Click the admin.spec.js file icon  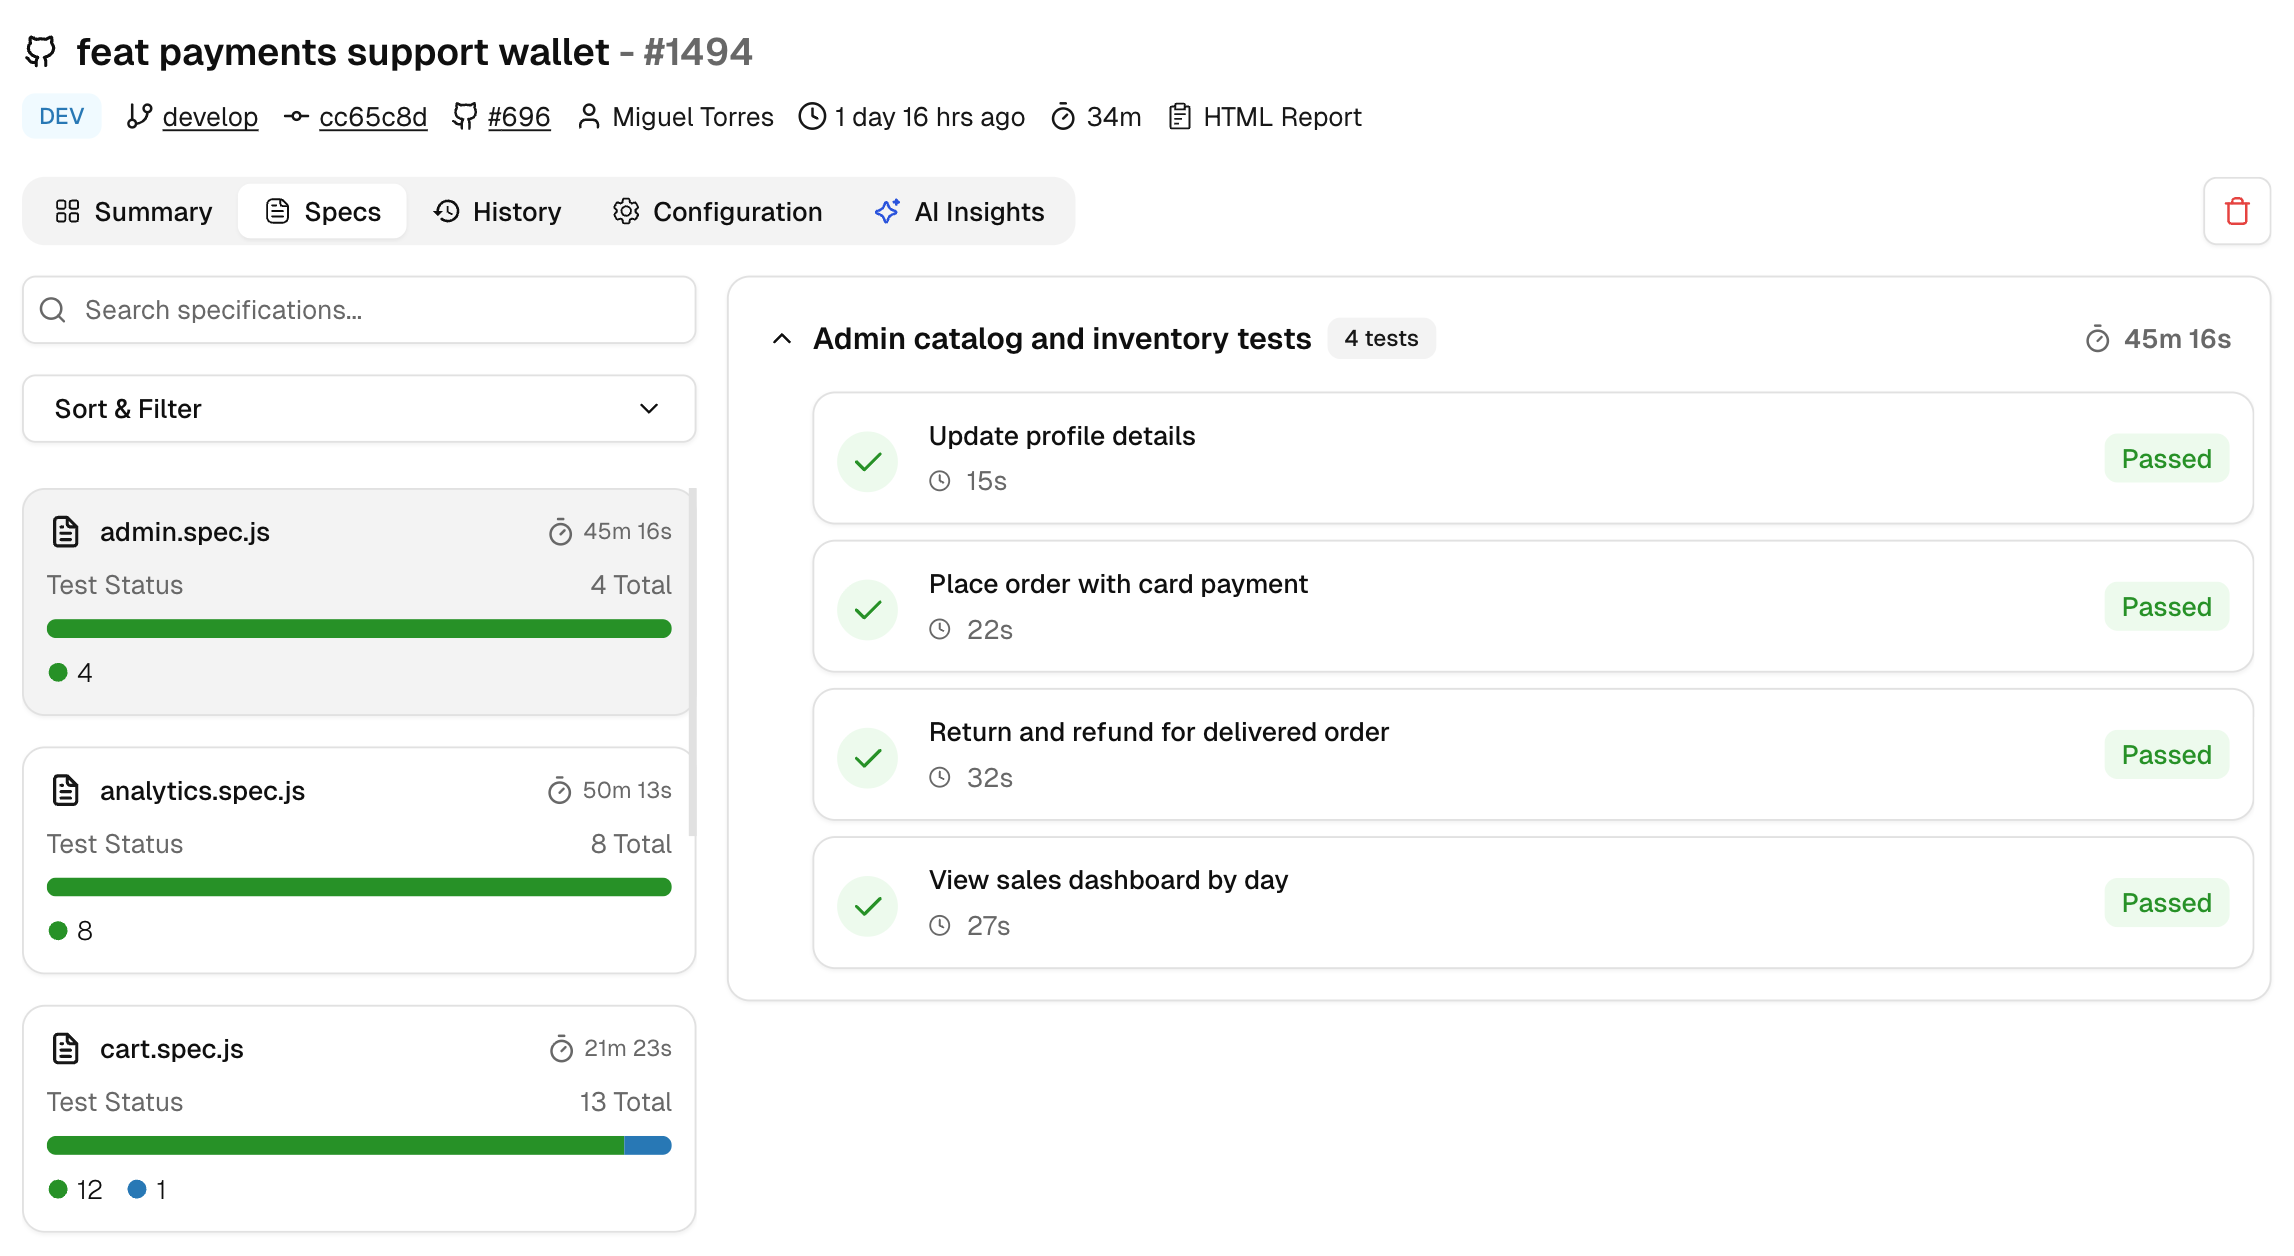pyautogui.click(x=66, y=532)
